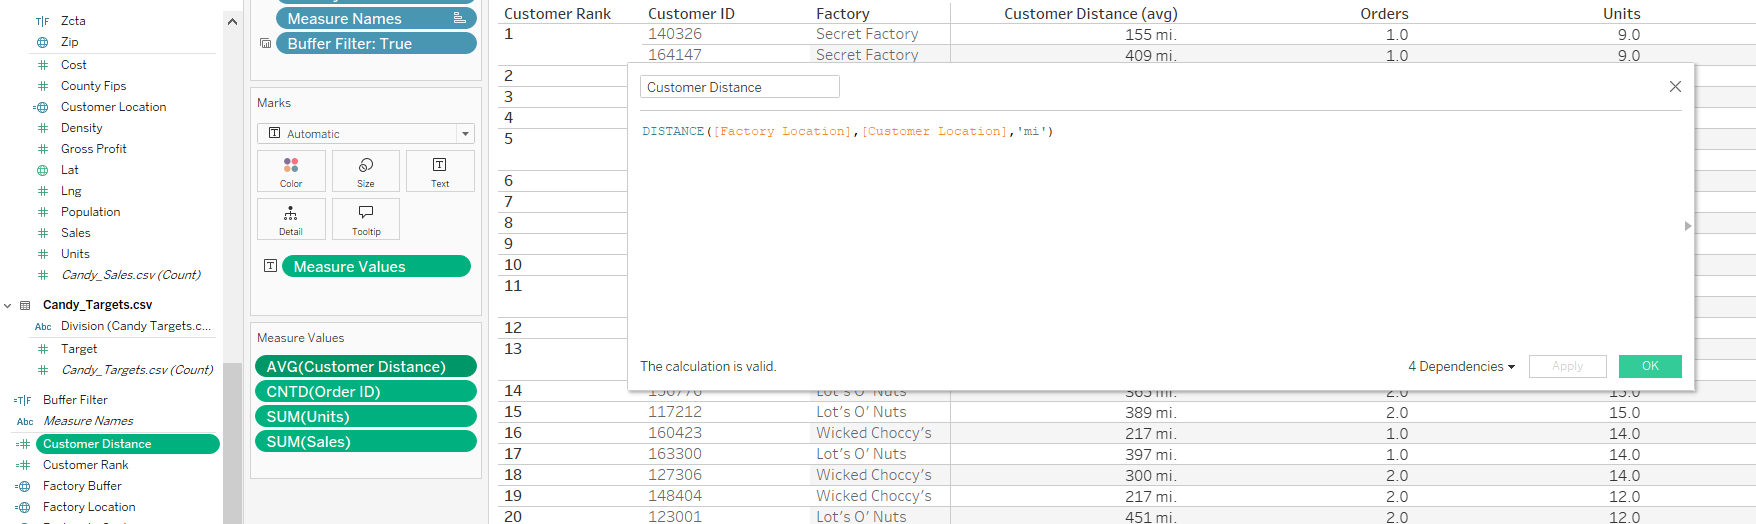
Task: Select the CNTD(Order ID) pill
Action: click(x=366, y=391)
